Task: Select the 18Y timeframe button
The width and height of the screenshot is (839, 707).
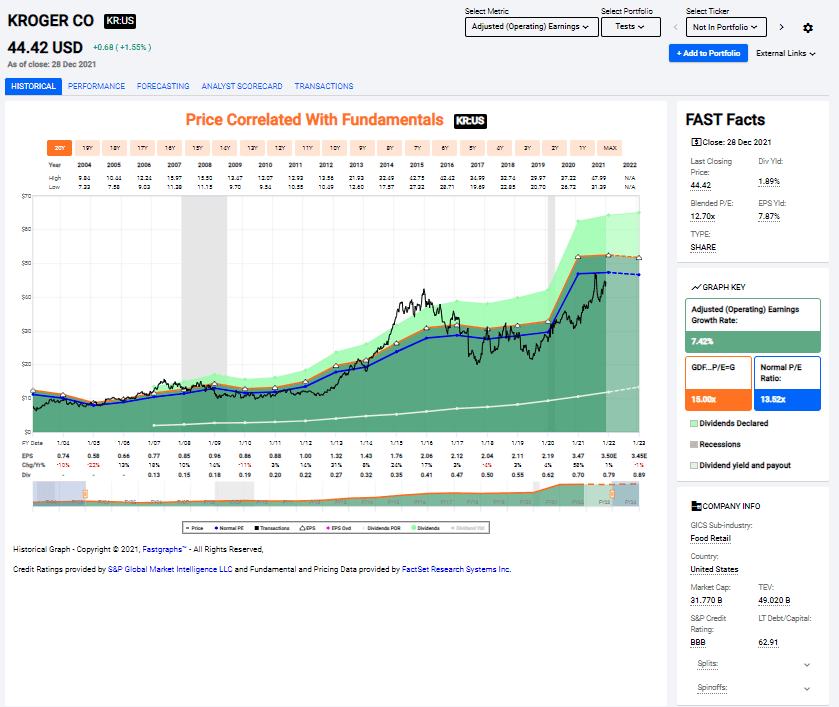Action: [115, 148]
